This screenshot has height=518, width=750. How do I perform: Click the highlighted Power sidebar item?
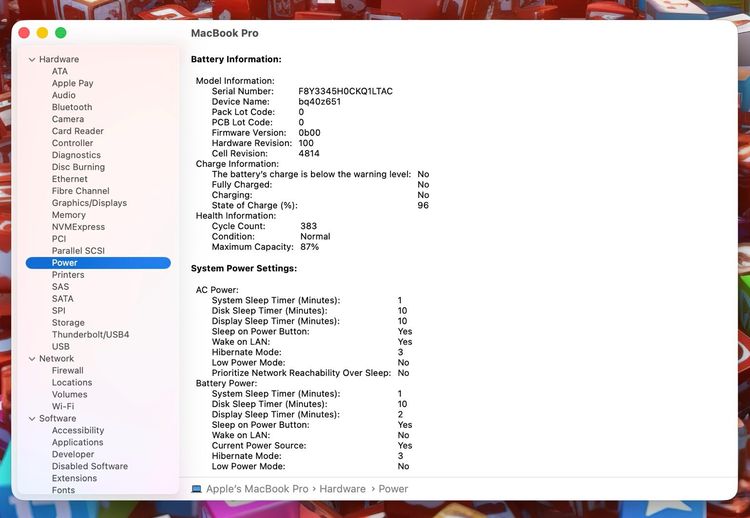98,263
